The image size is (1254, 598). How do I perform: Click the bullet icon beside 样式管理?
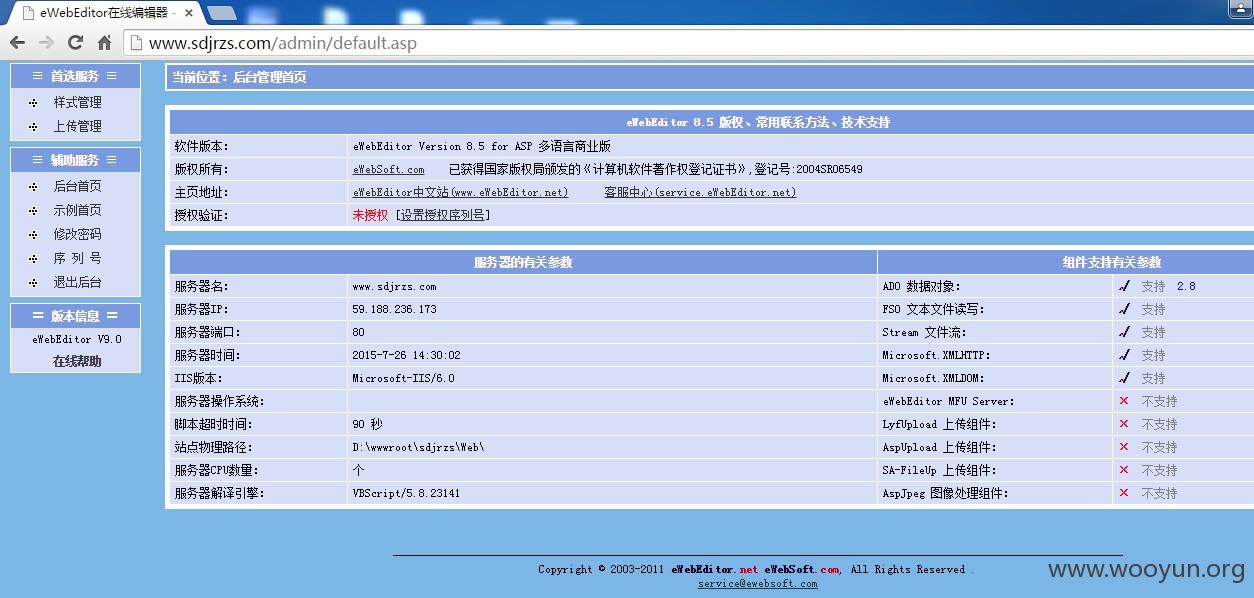[33, 102]
